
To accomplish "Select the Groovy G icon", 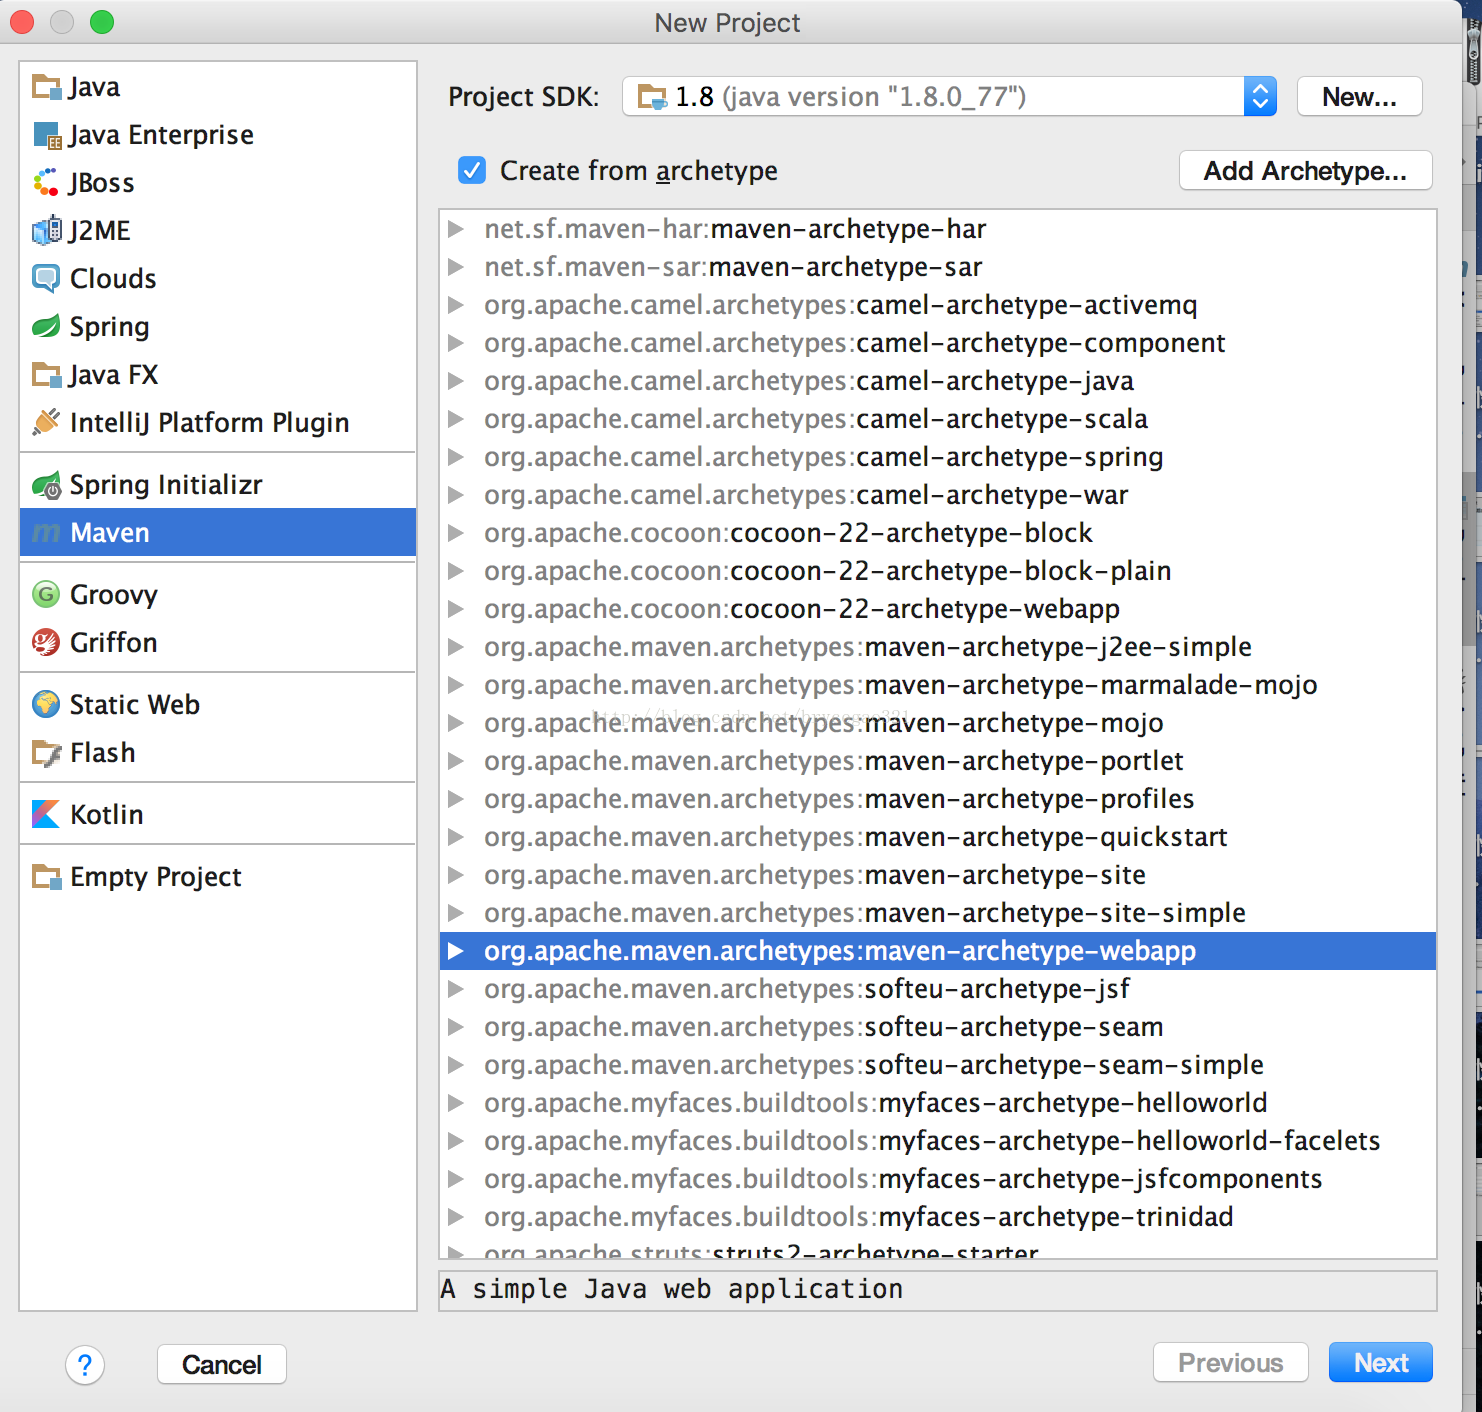I will point(46,595).
